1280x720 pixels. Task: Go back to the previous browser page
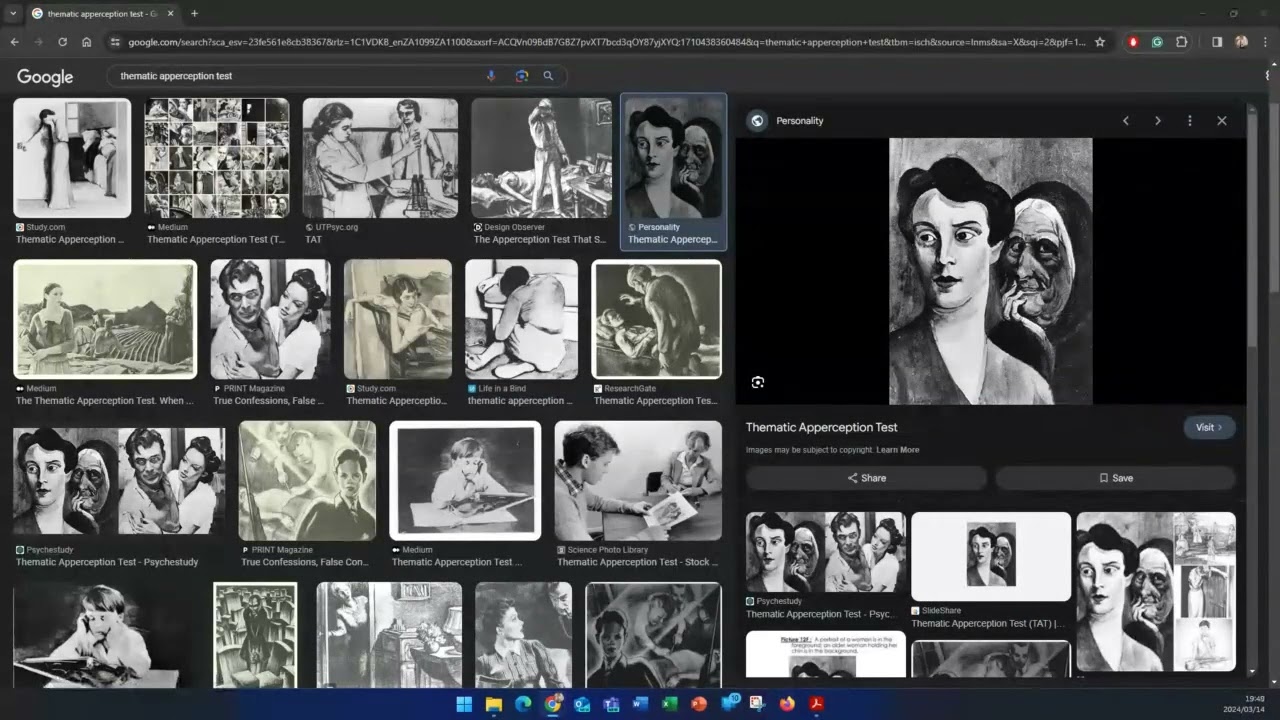pyautogui.click(x=14, y=42)
